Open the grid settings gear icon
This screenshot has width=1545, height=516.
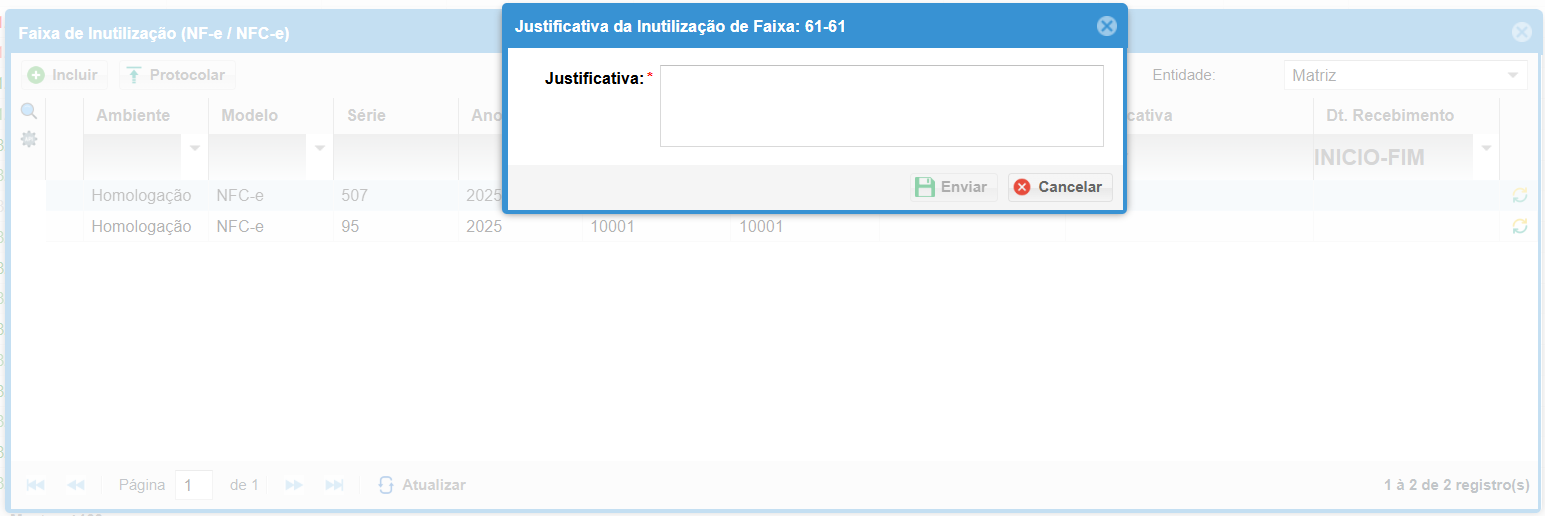tap(29, 139)
